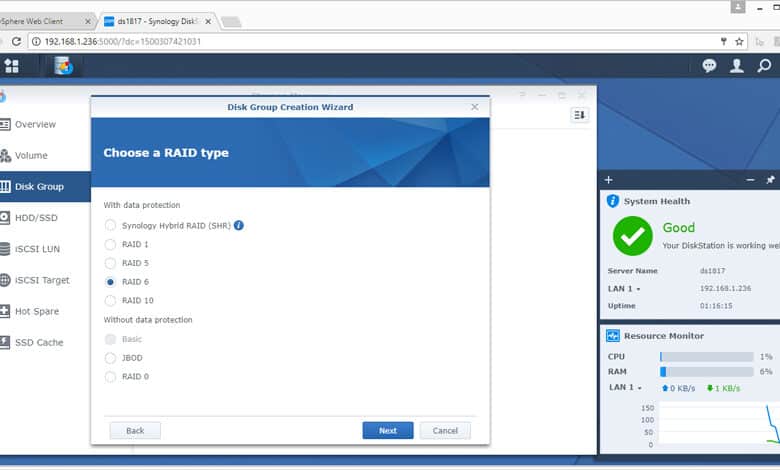Click the Back button

point(135,431)
